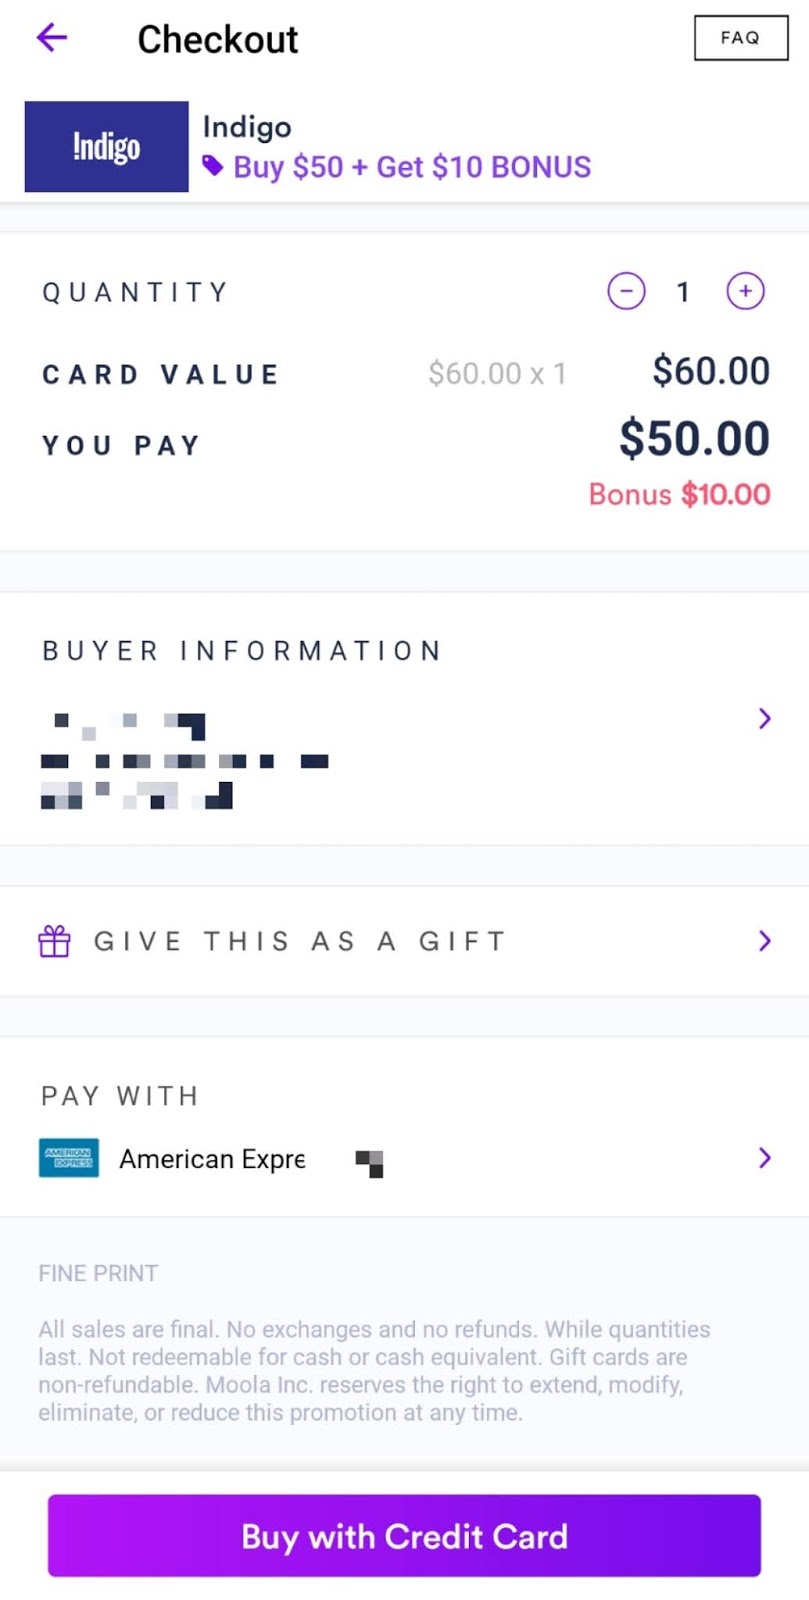Decrease quantity with minus button
Viewport: 809px width, 1600px height.
click(626, 291)
